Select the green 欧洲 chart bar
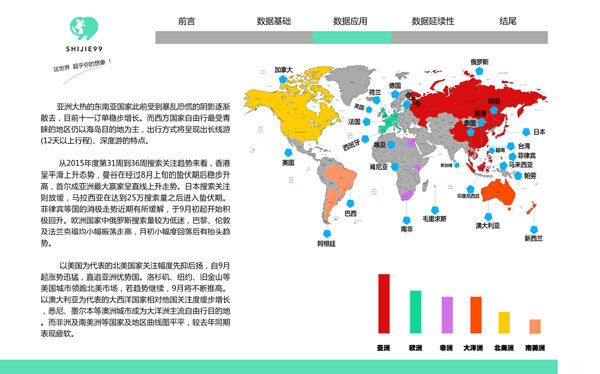Screen dimensions: 600x374 pyautogui.click(x=416, y=312)
